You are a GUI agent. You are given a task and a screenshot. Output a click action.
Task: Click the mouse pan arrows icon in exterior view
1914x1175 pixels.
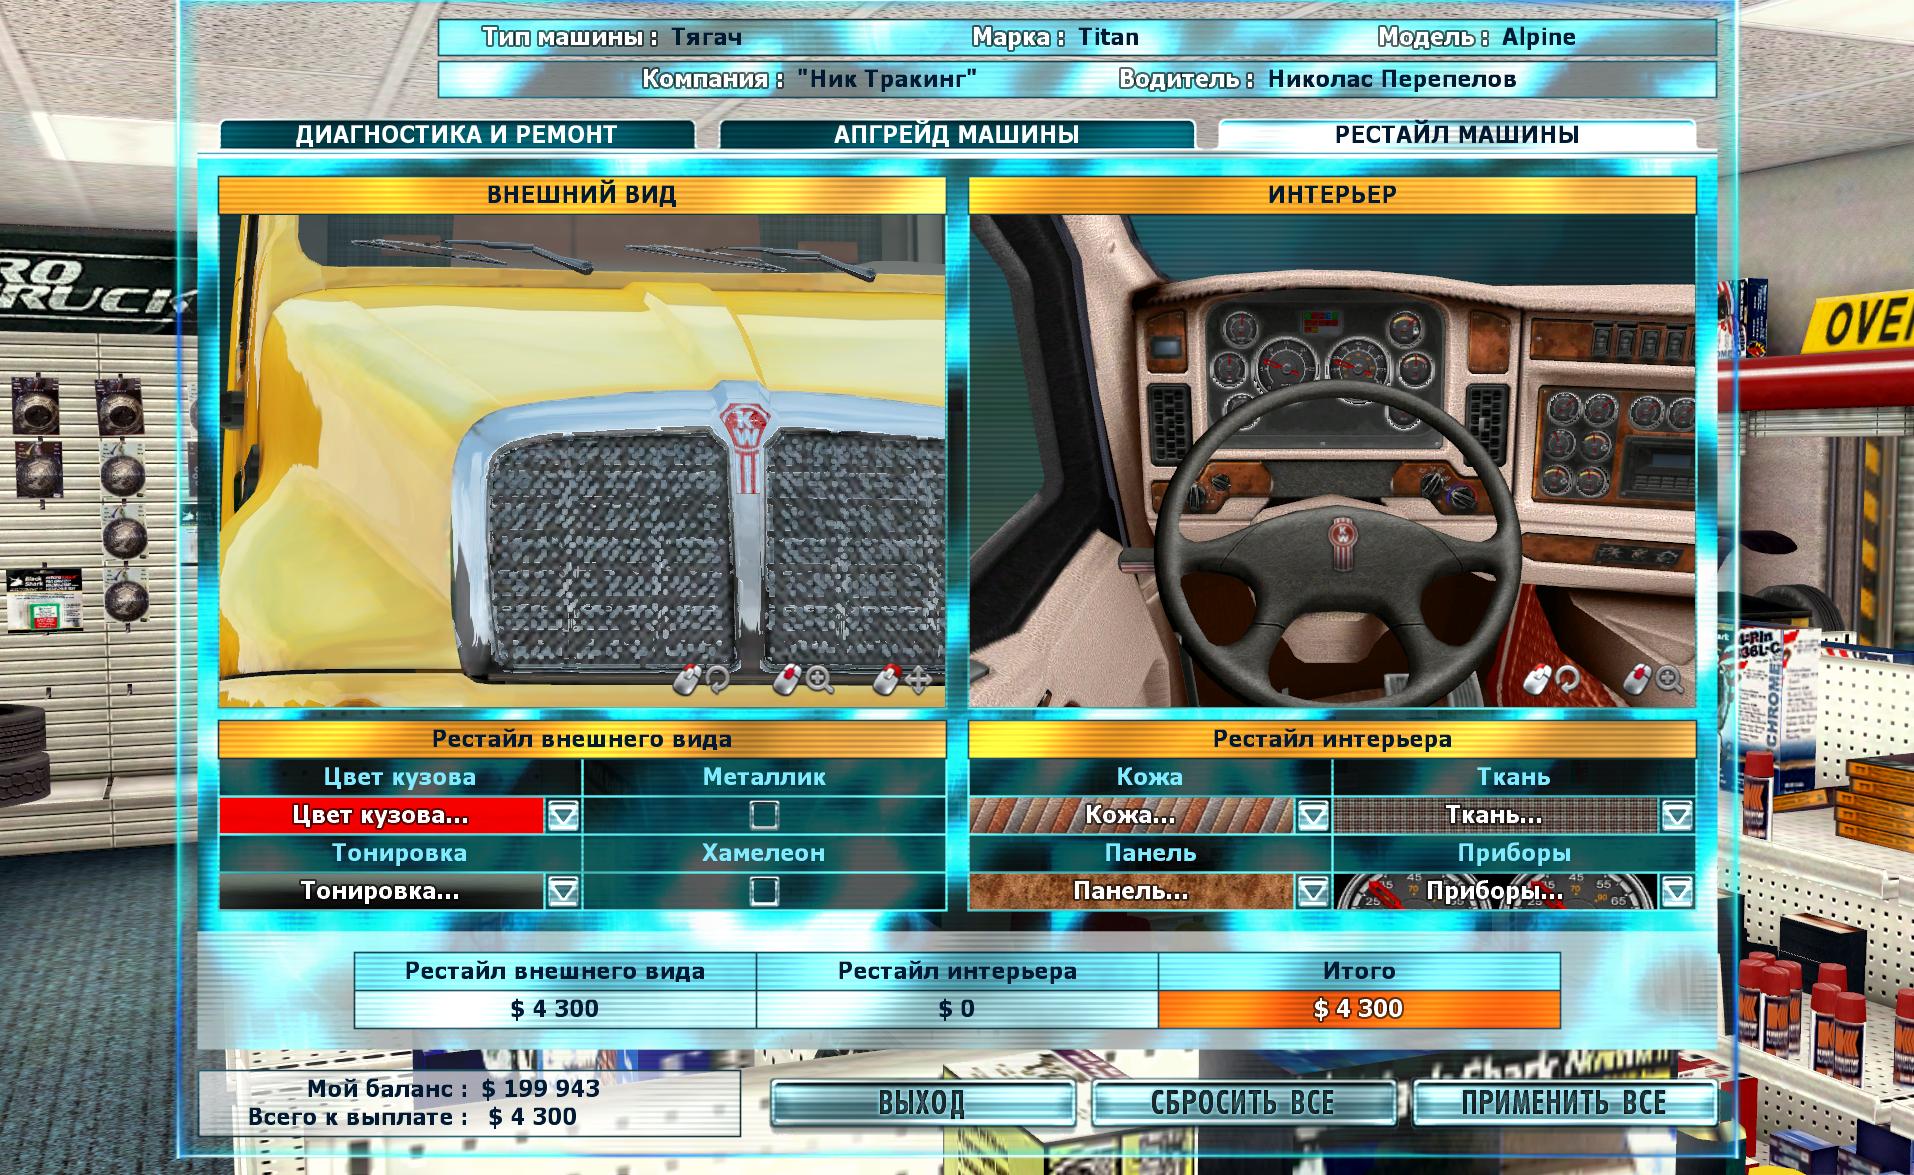tap(902, 680)
